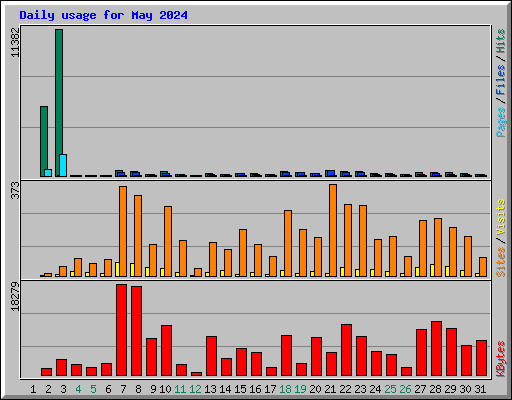The width and height of the screenshot is (512, 400).
Task: Click the red "KBytes" legend label
Action: 501,359
